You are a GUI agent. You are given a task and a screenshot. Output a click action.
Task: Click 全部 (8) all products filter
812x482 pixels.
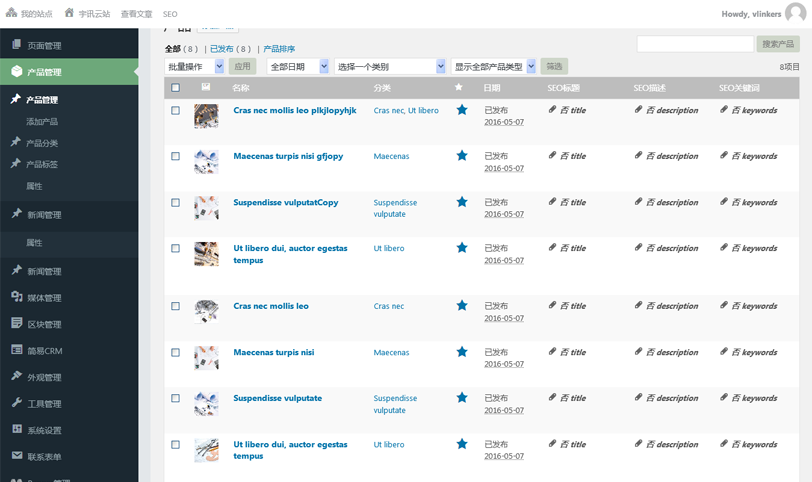click(181, 49)
